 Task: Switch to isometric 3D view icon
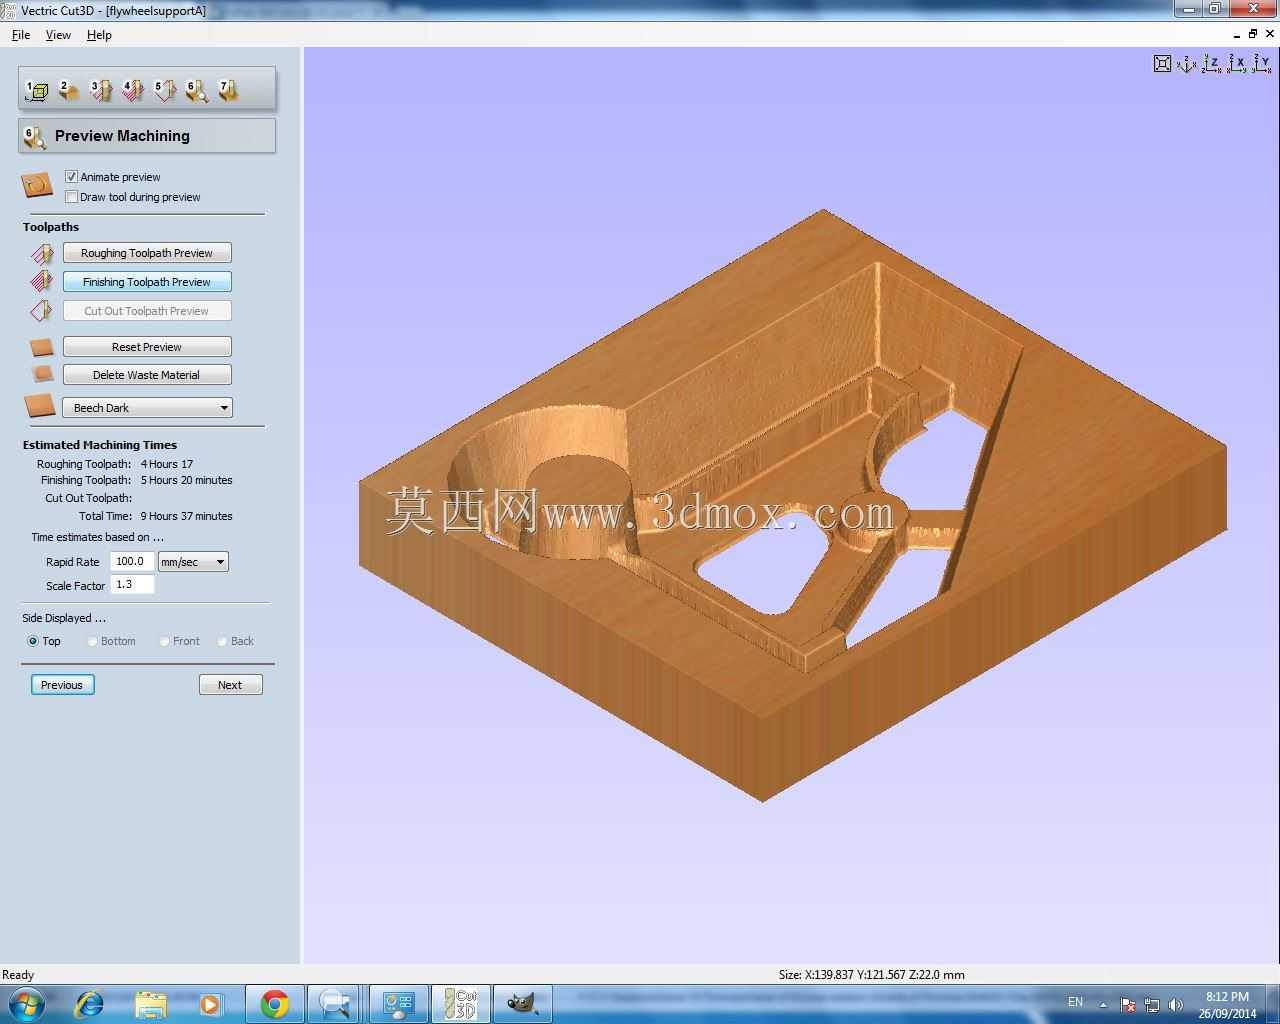1187,64
